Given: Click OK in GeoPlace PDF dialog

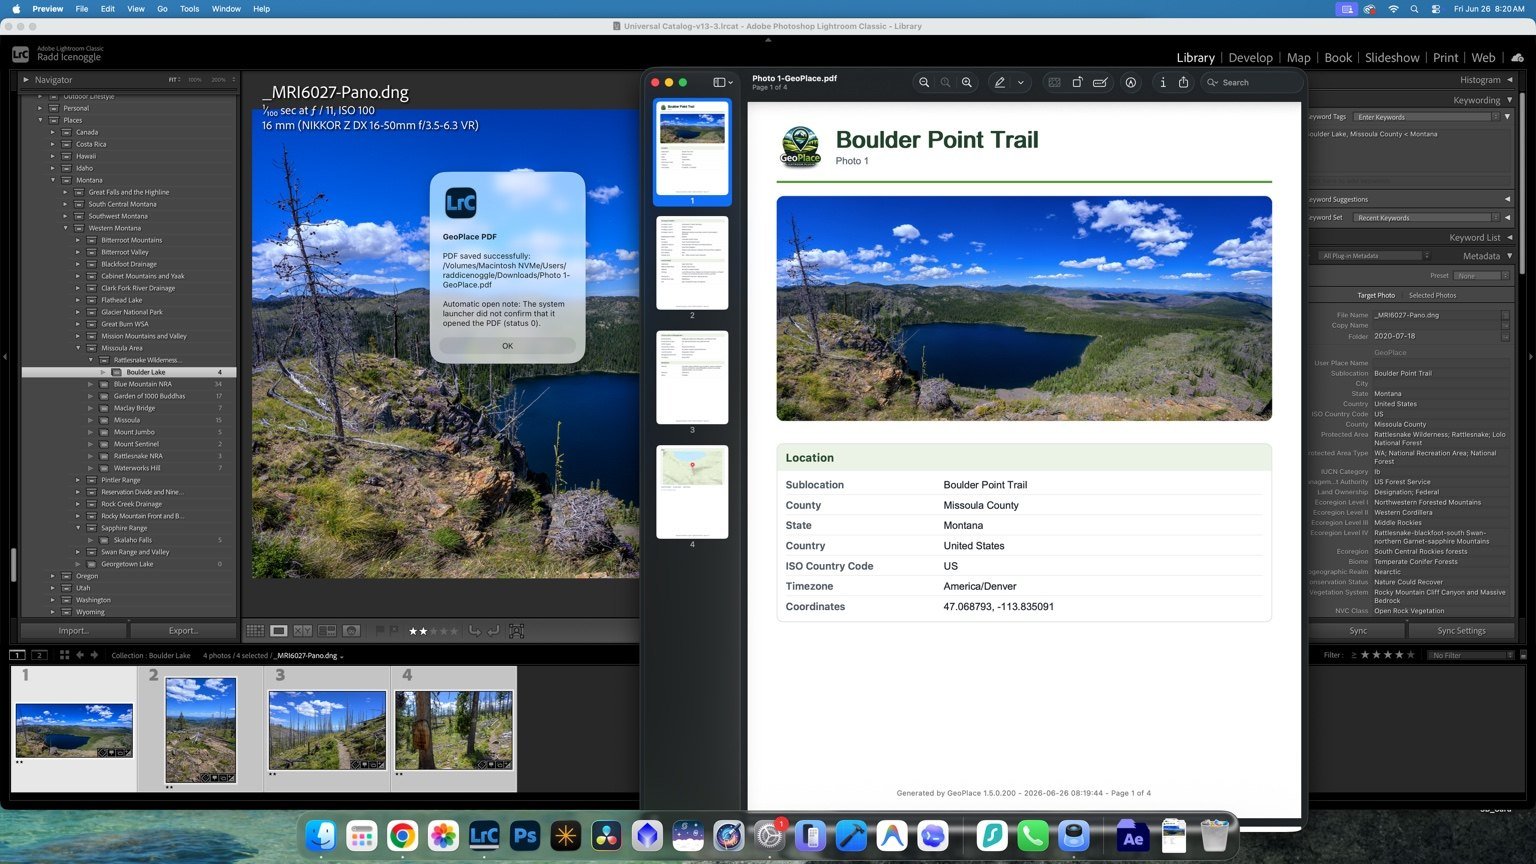Looking at the screenshot, I should click(x=507, y=346).
